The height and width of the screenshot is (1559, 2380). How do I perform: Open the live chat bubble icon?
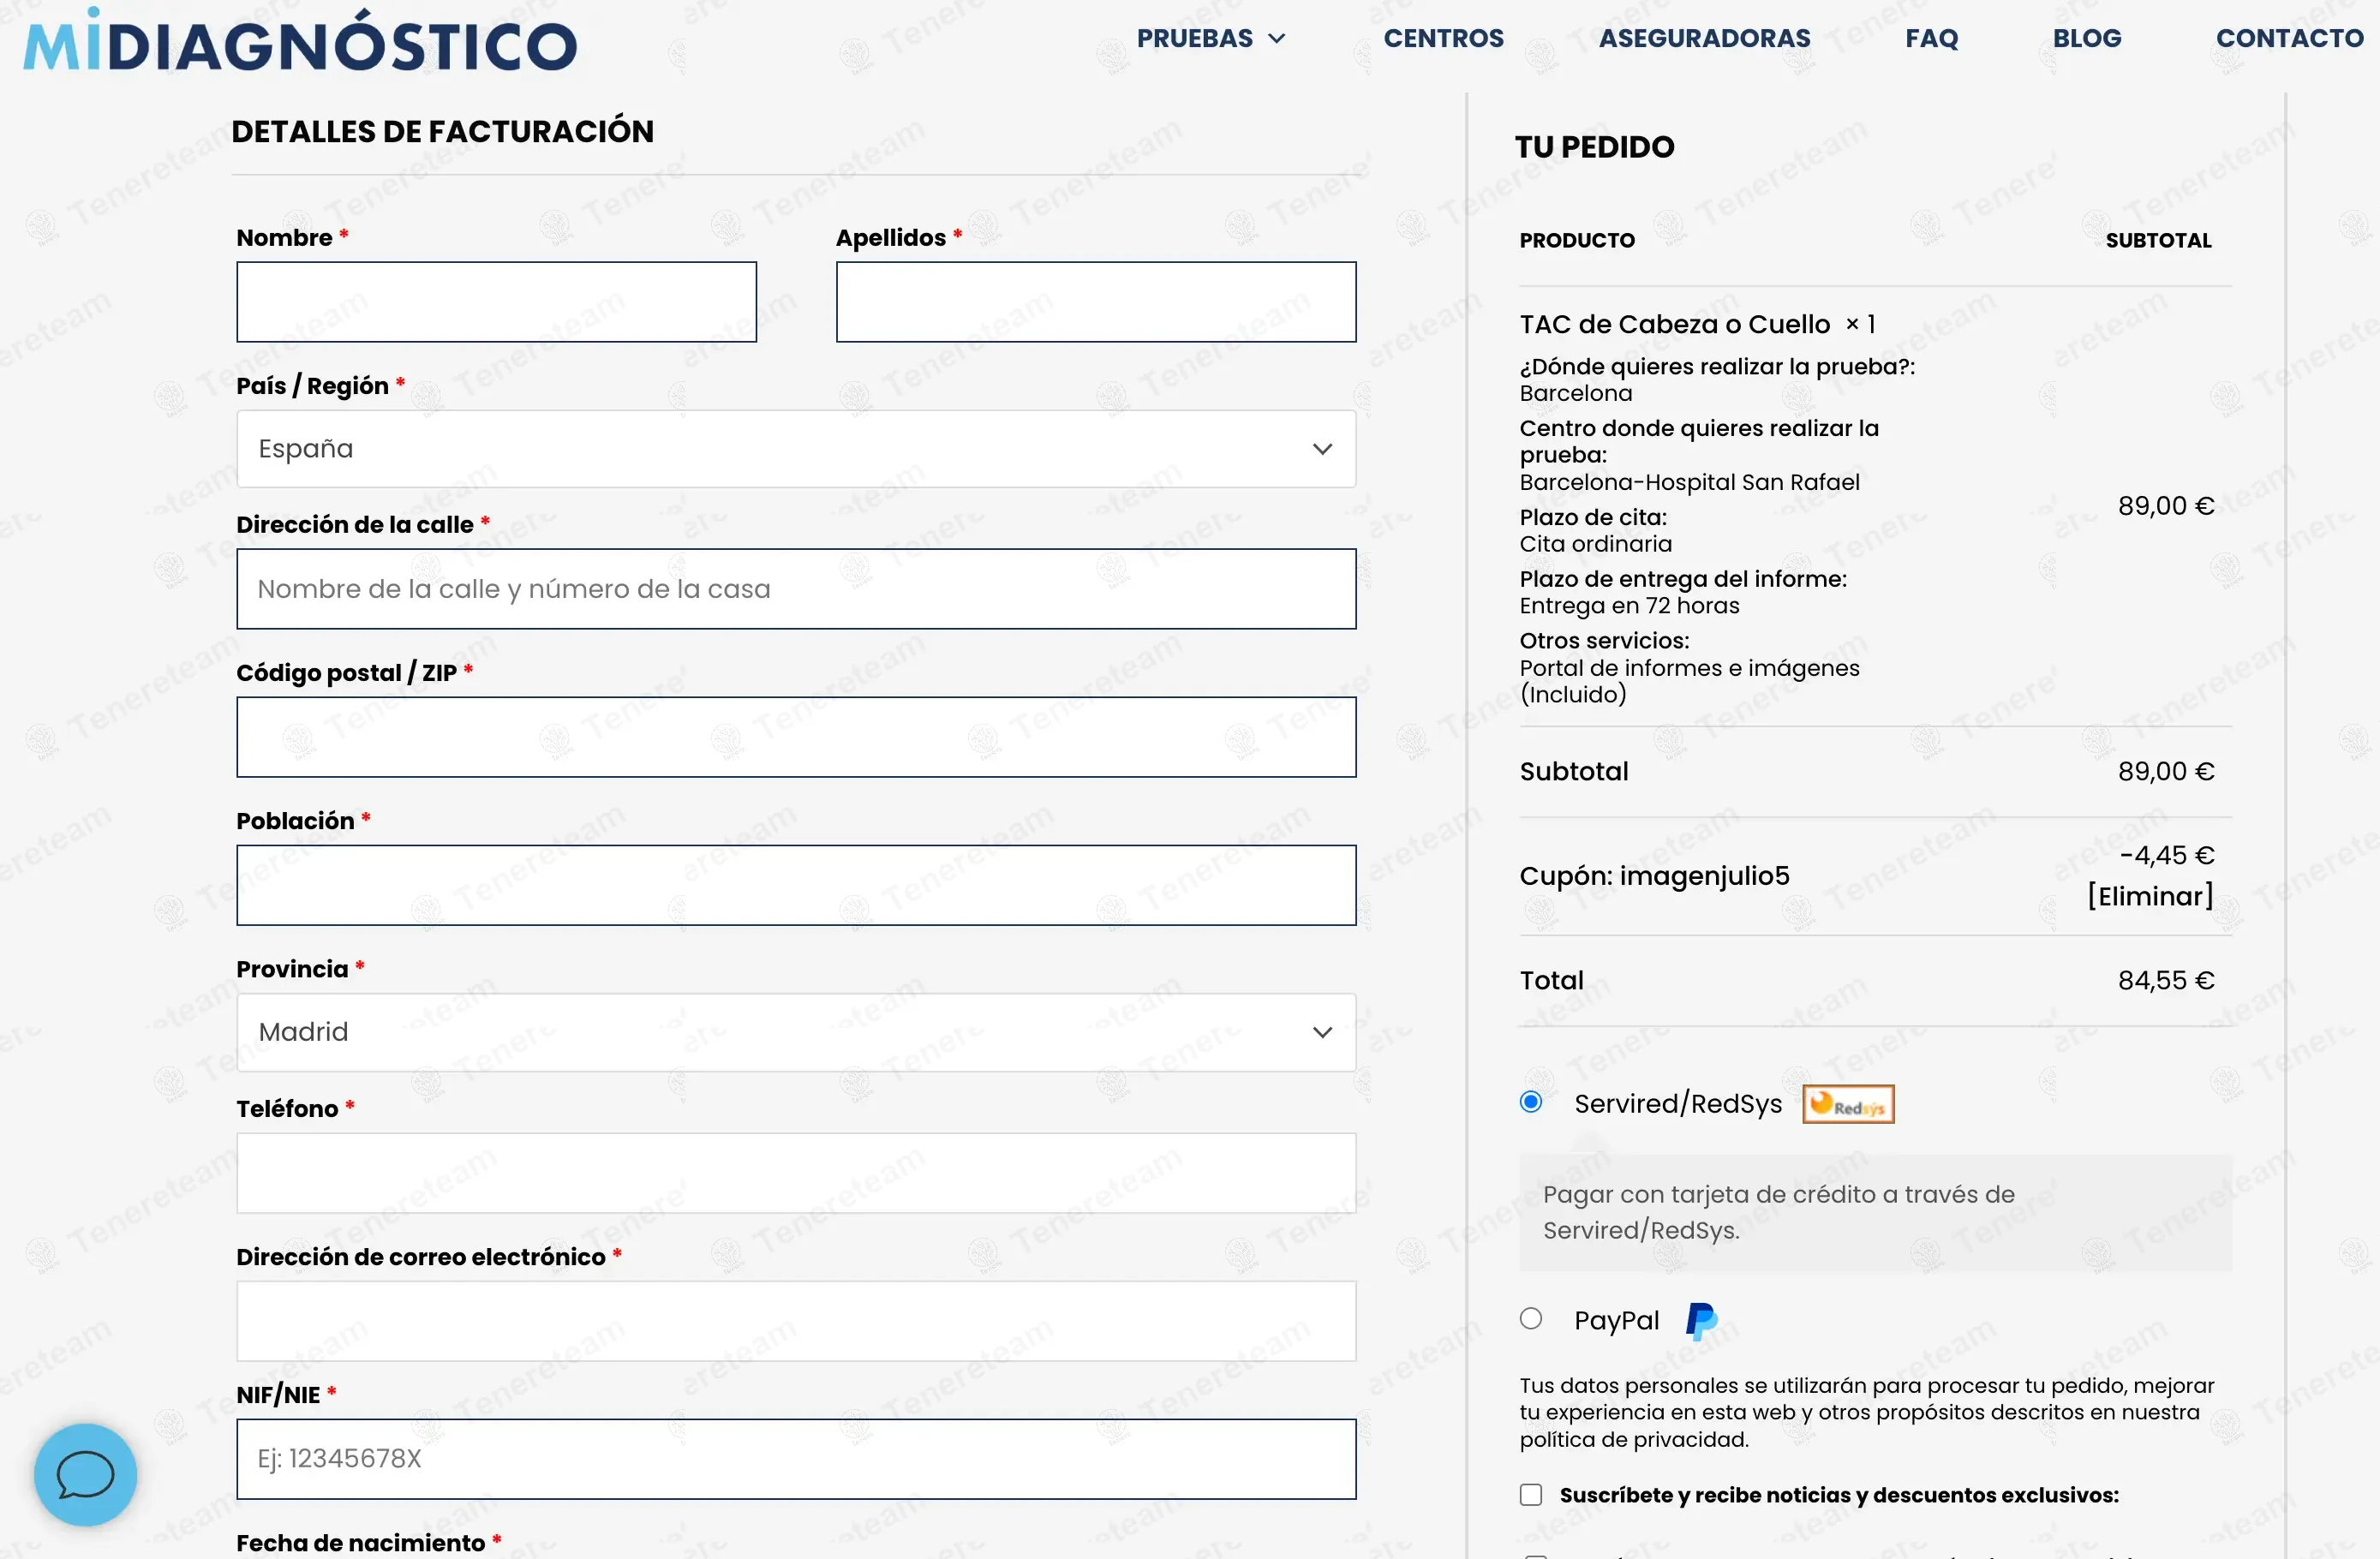pyautogui.click(x=85, y=1475)
